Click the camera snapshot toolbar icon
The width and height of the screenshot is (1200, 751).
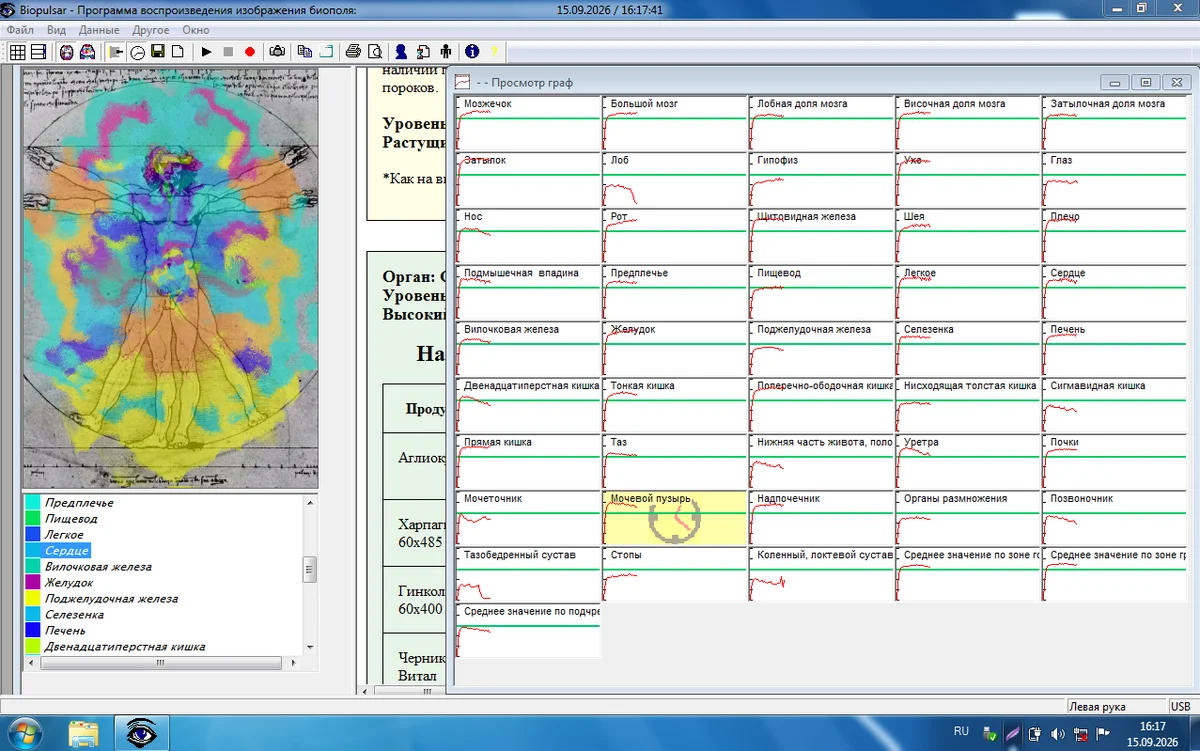pos(277,51)
